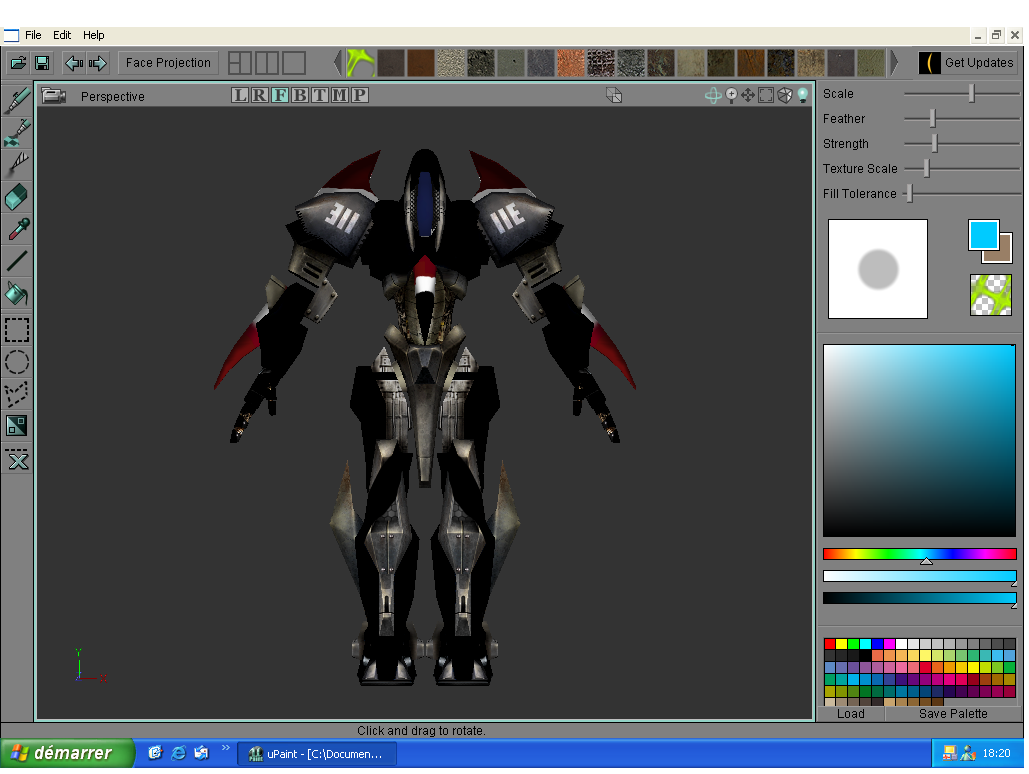Screen dimensions: 1029x774
Task: Toggle wireframe display mode in the viewport
Action: 784,95
